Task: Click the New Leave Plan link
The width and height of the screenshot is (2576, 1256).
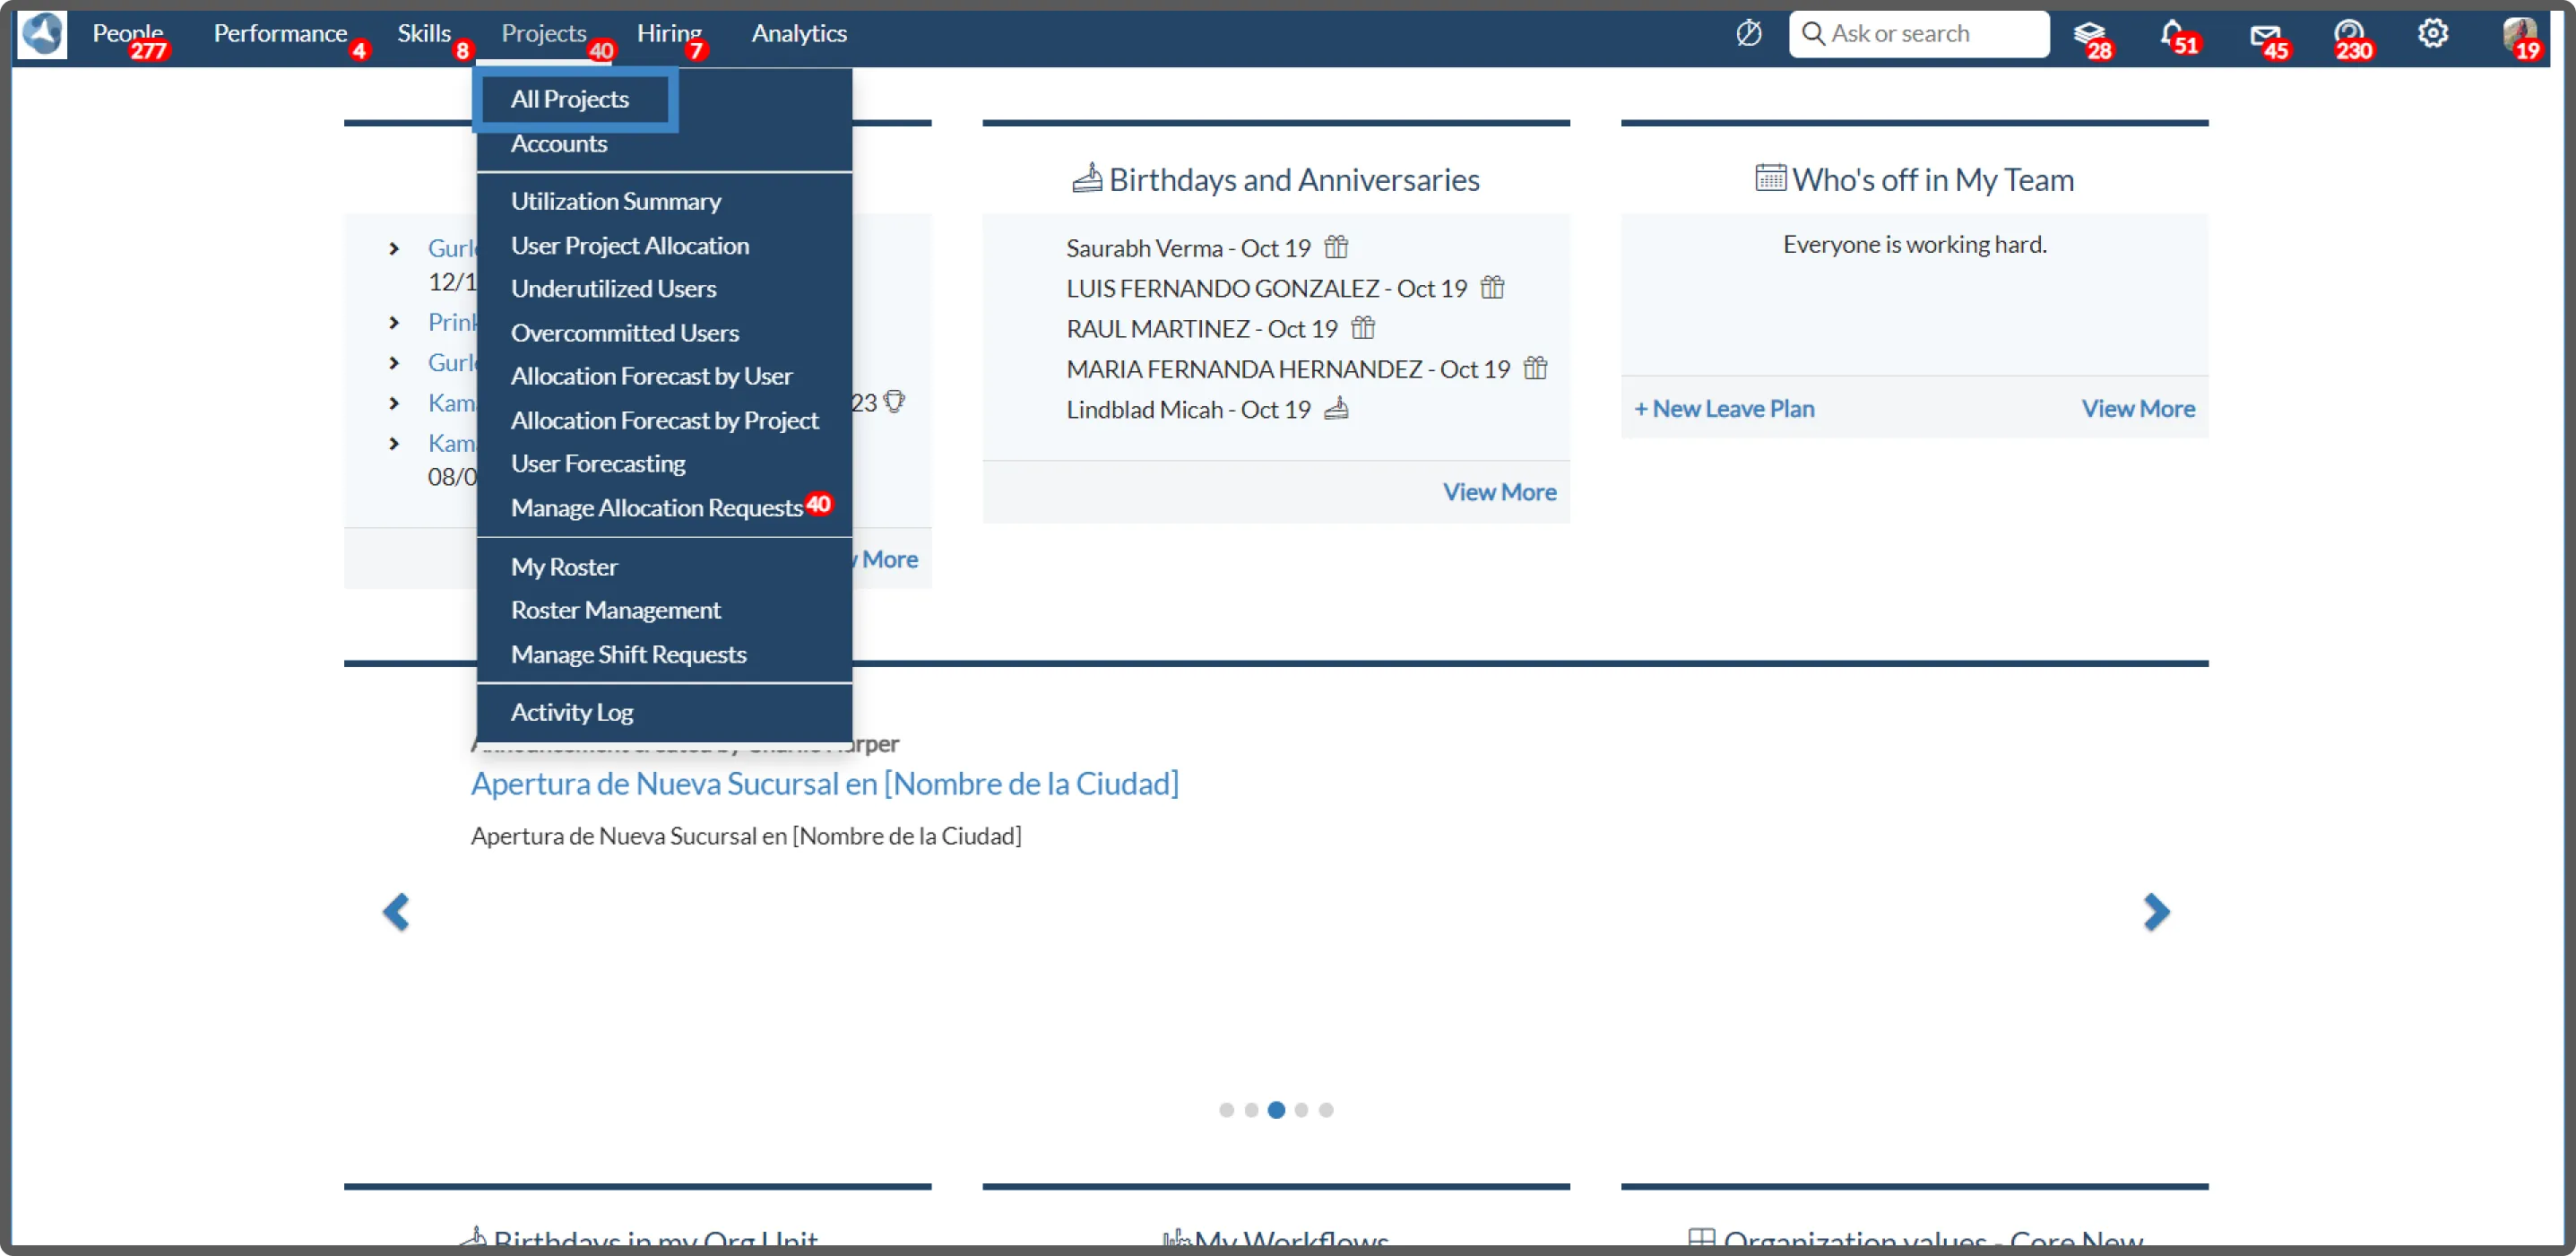Action: tap(1724, 409)
